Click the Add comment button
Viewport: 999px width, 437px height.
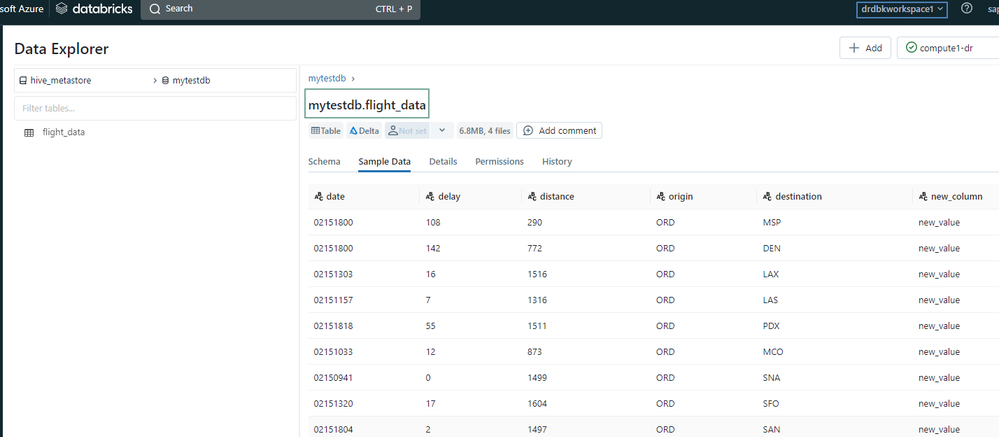click(559, 131)
